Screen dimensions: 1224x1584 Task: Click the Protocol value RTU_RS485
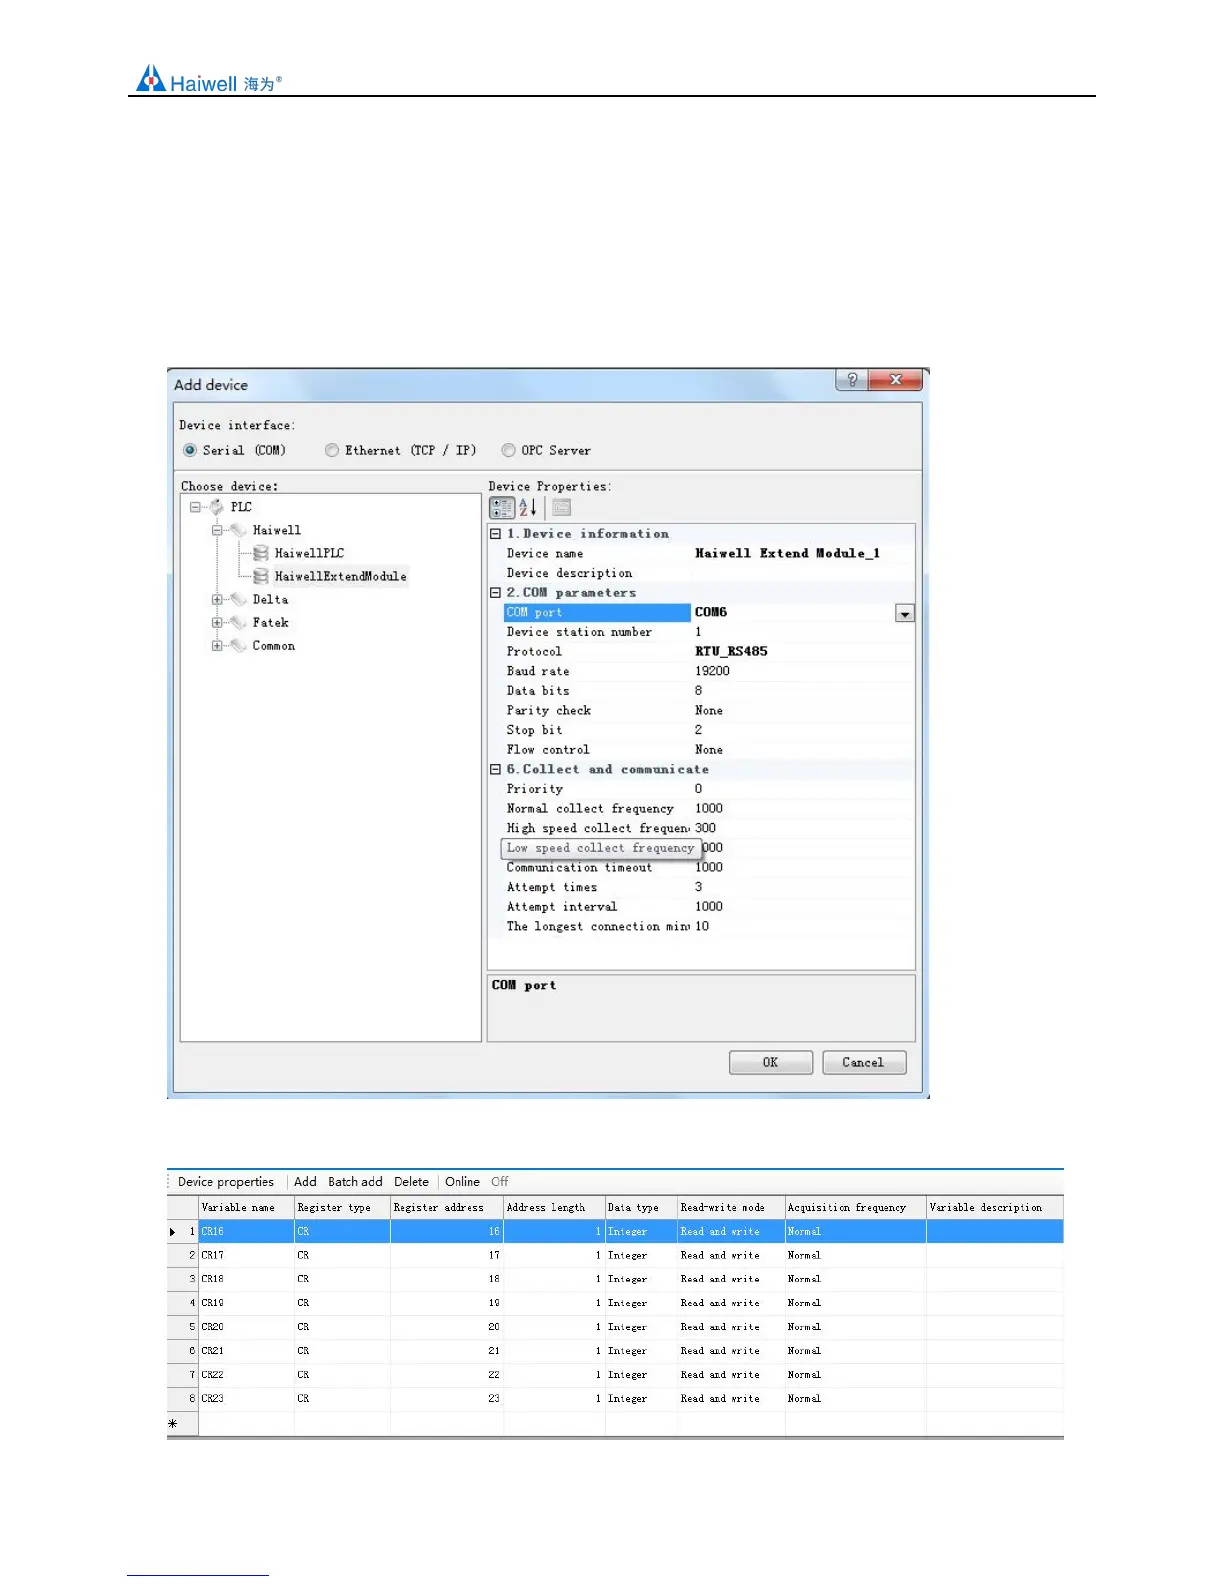[x=731, y=652]
